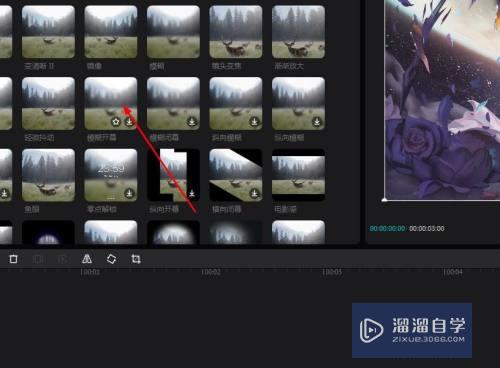Click the 00:03 mark on timeline ruler
Viewport: 500px width, 368px height.
[x=332, y=272]
